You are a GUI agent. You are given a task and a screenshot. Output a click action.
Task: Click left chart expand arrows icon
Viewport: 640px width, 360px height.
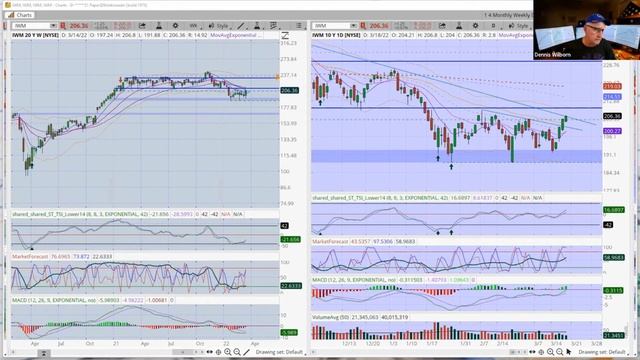pos(209,352)
